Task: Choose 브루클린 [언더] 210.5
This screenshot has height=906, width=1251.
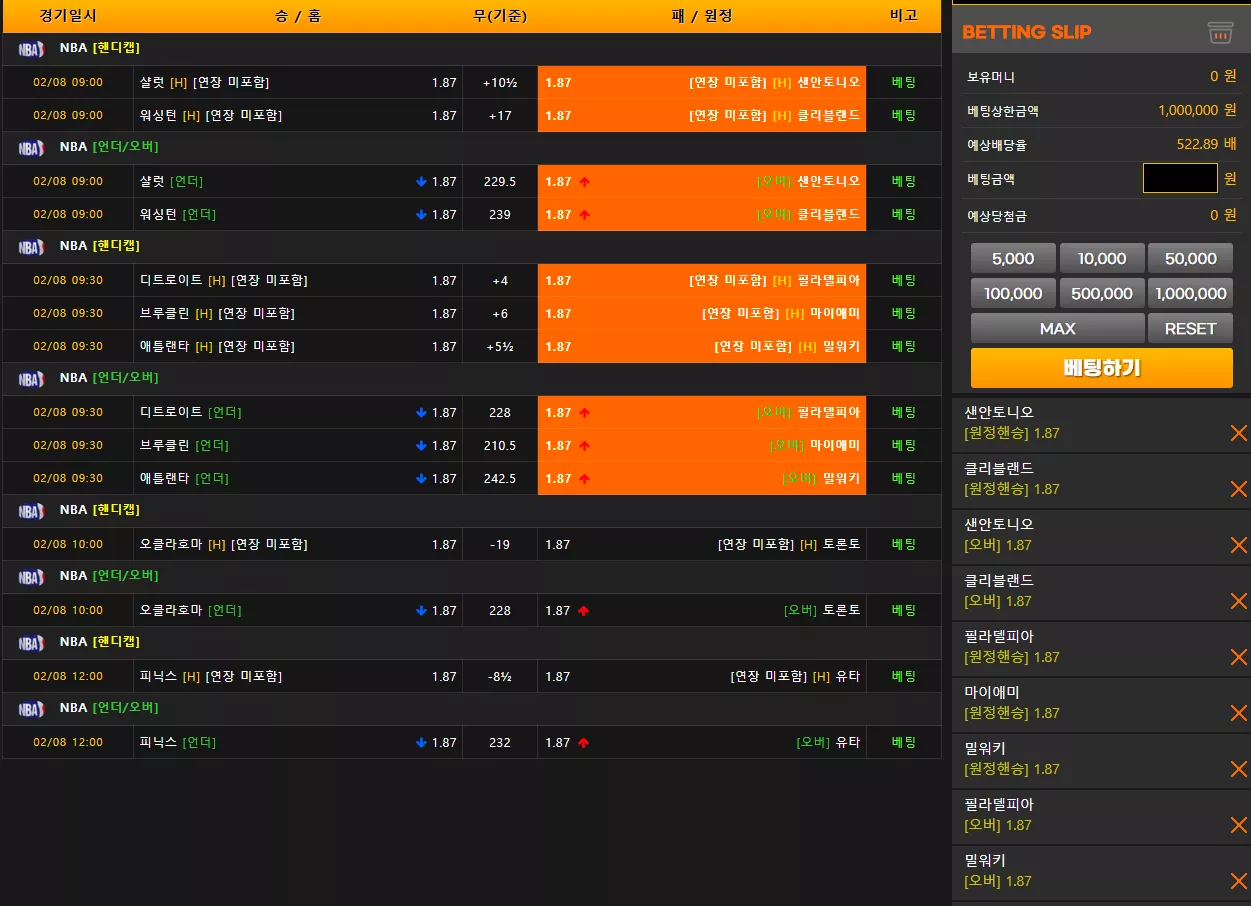Action: point(298,446)
